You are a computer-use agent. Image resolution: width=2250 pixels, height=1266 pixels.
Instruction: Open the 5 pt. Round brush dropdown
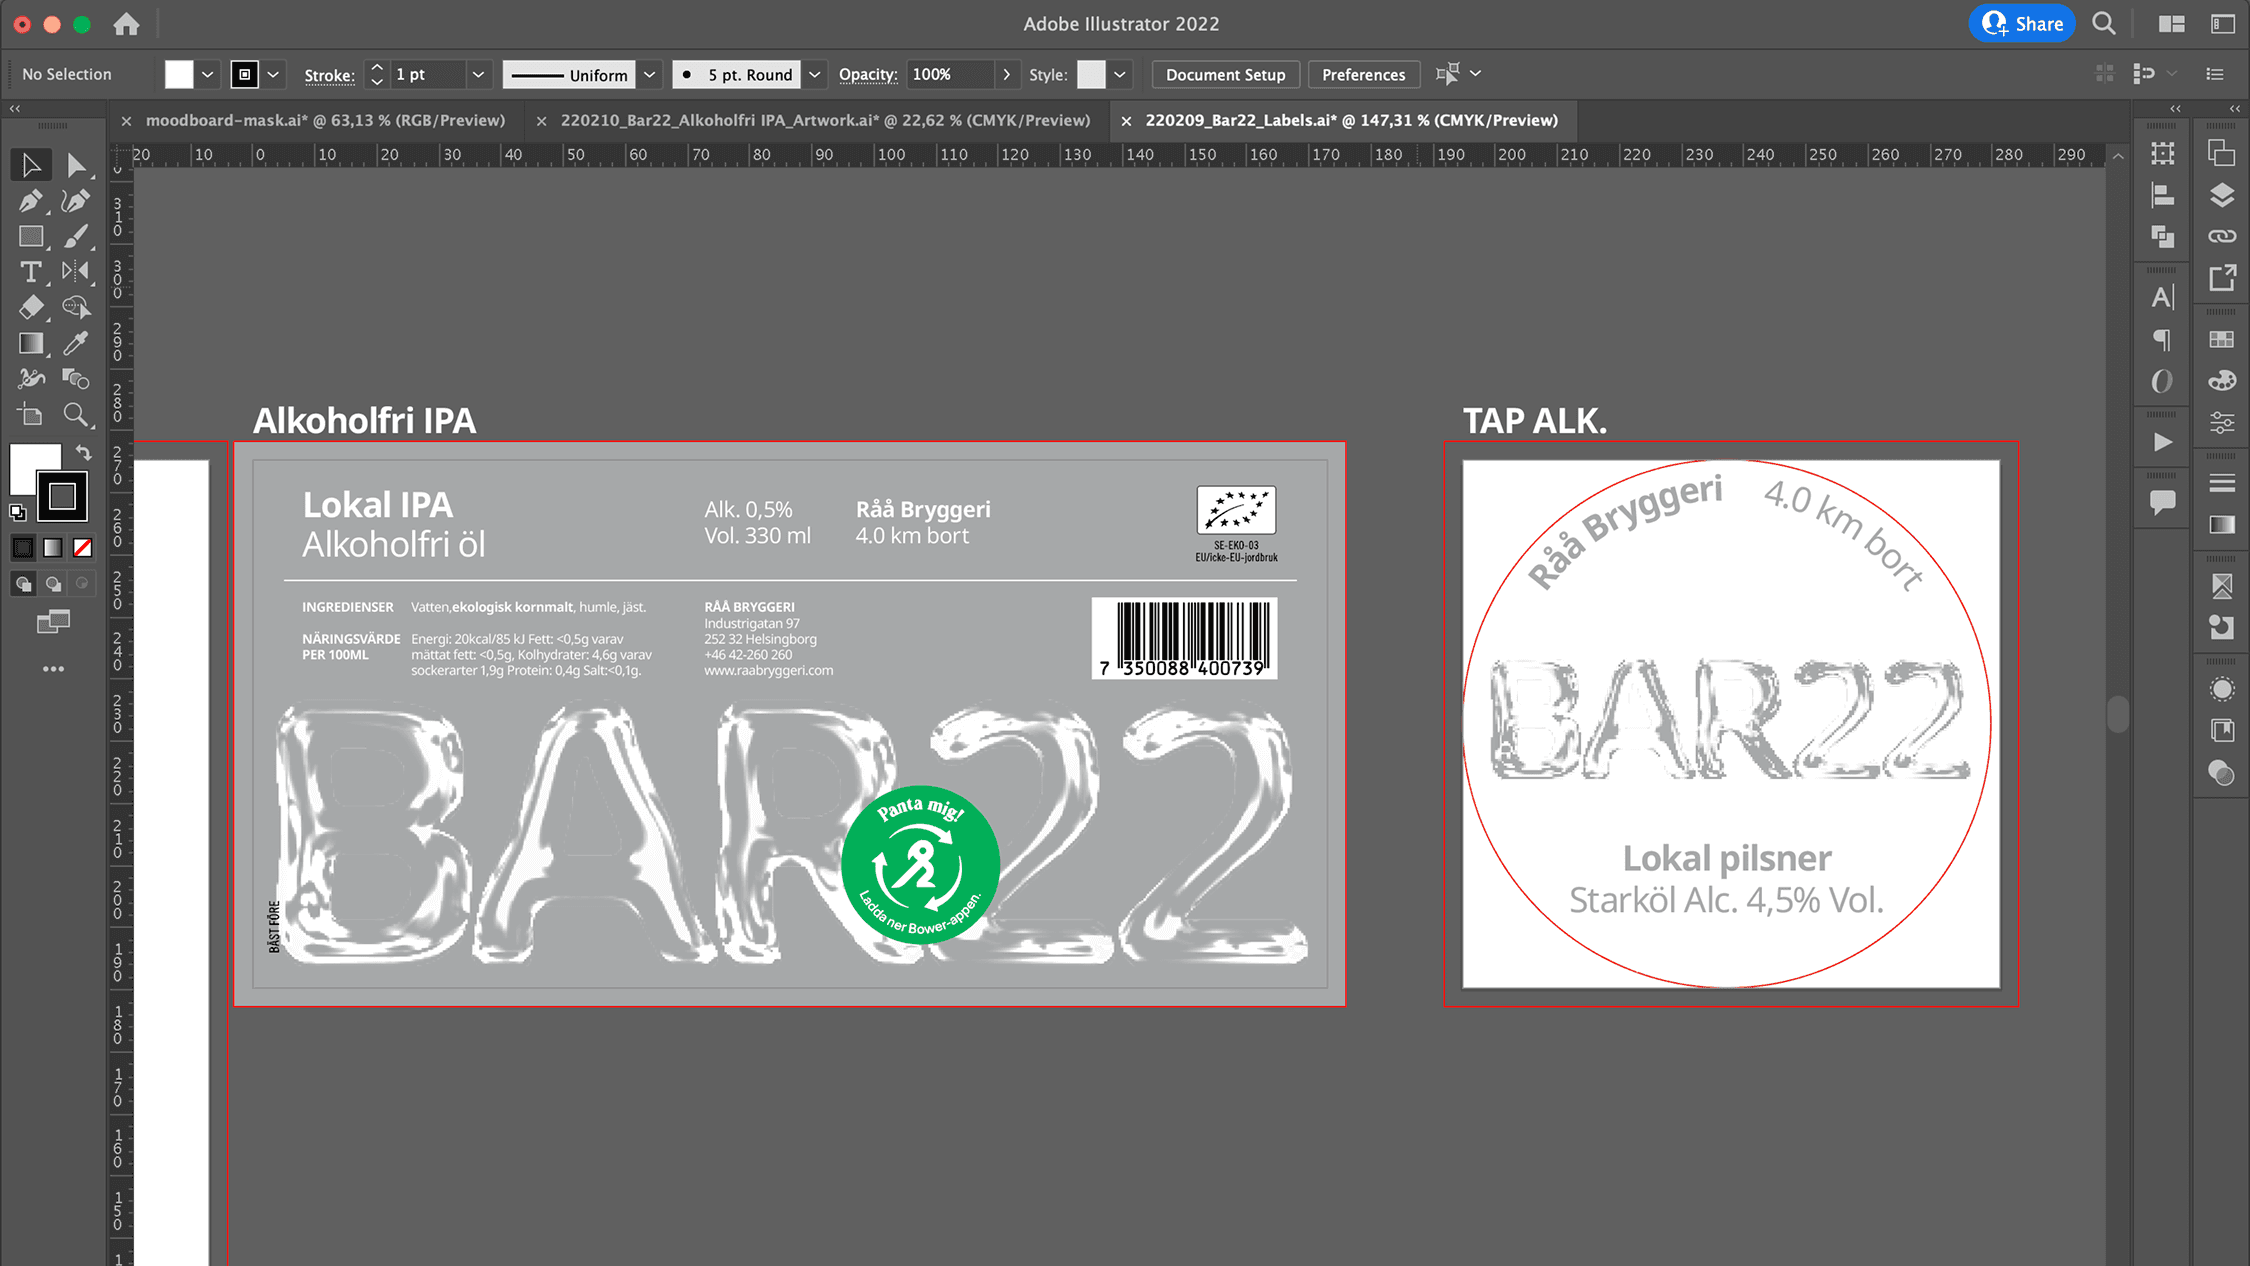pos(814,75)
